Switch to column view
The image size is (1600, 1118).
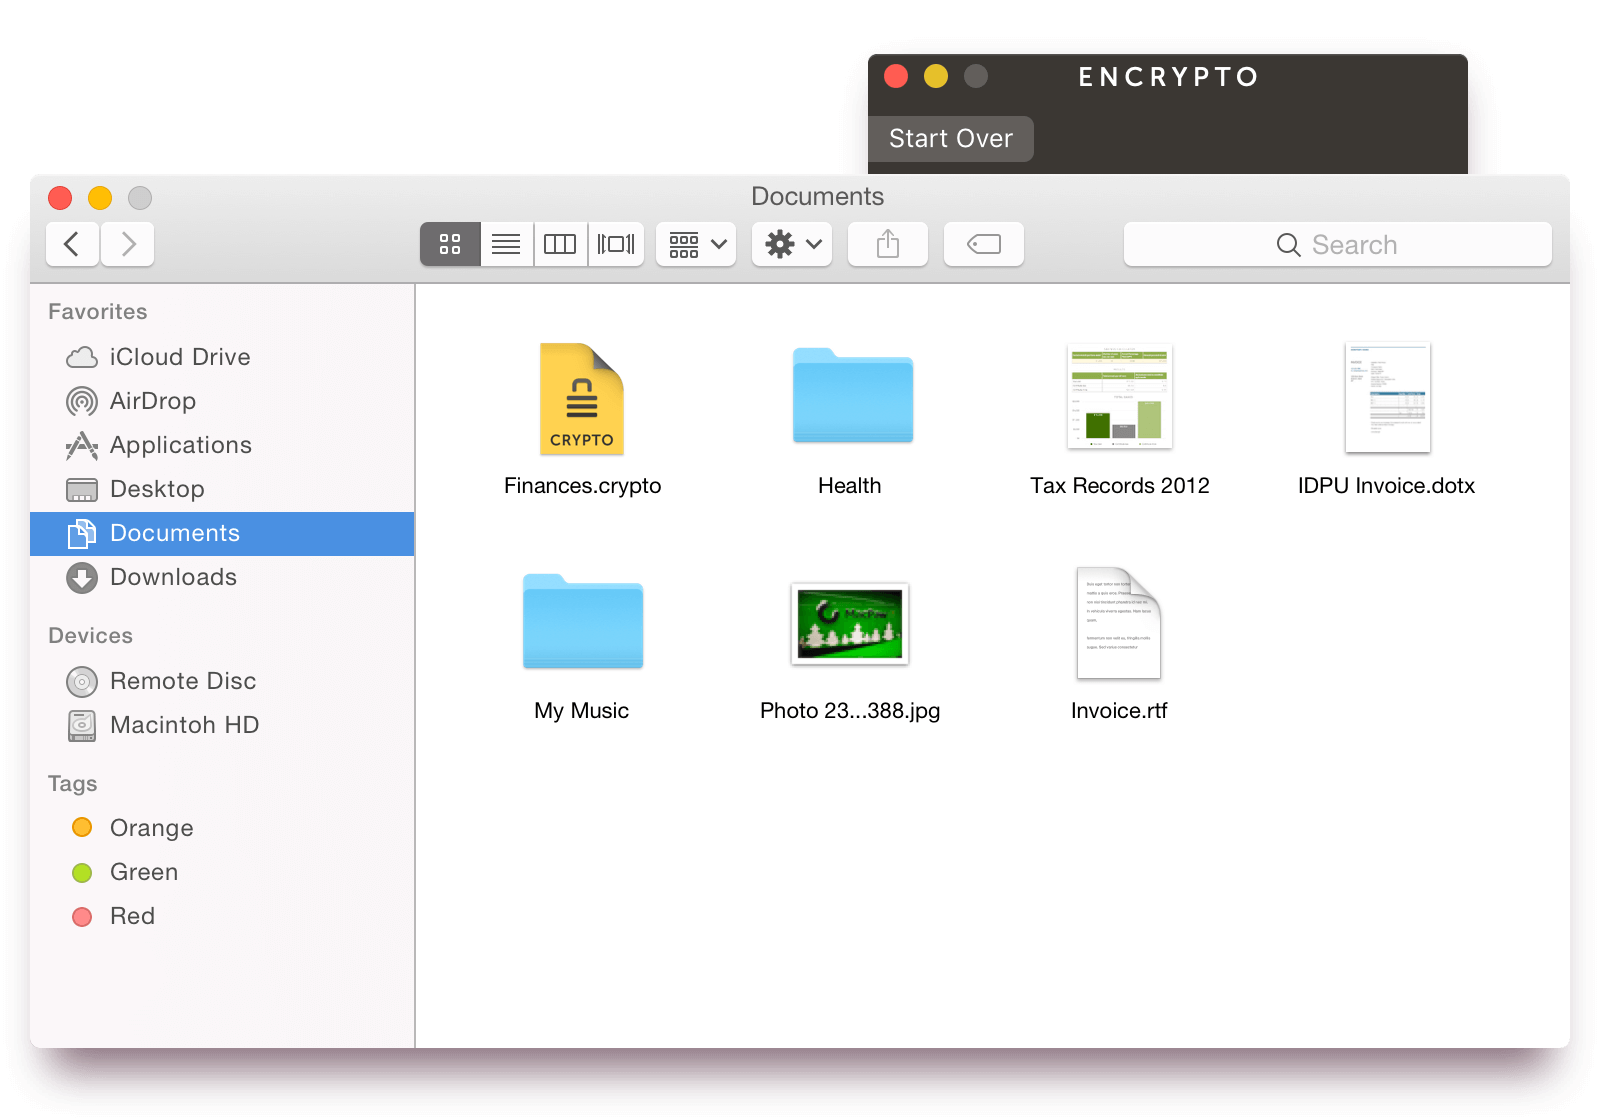point(560,244)
